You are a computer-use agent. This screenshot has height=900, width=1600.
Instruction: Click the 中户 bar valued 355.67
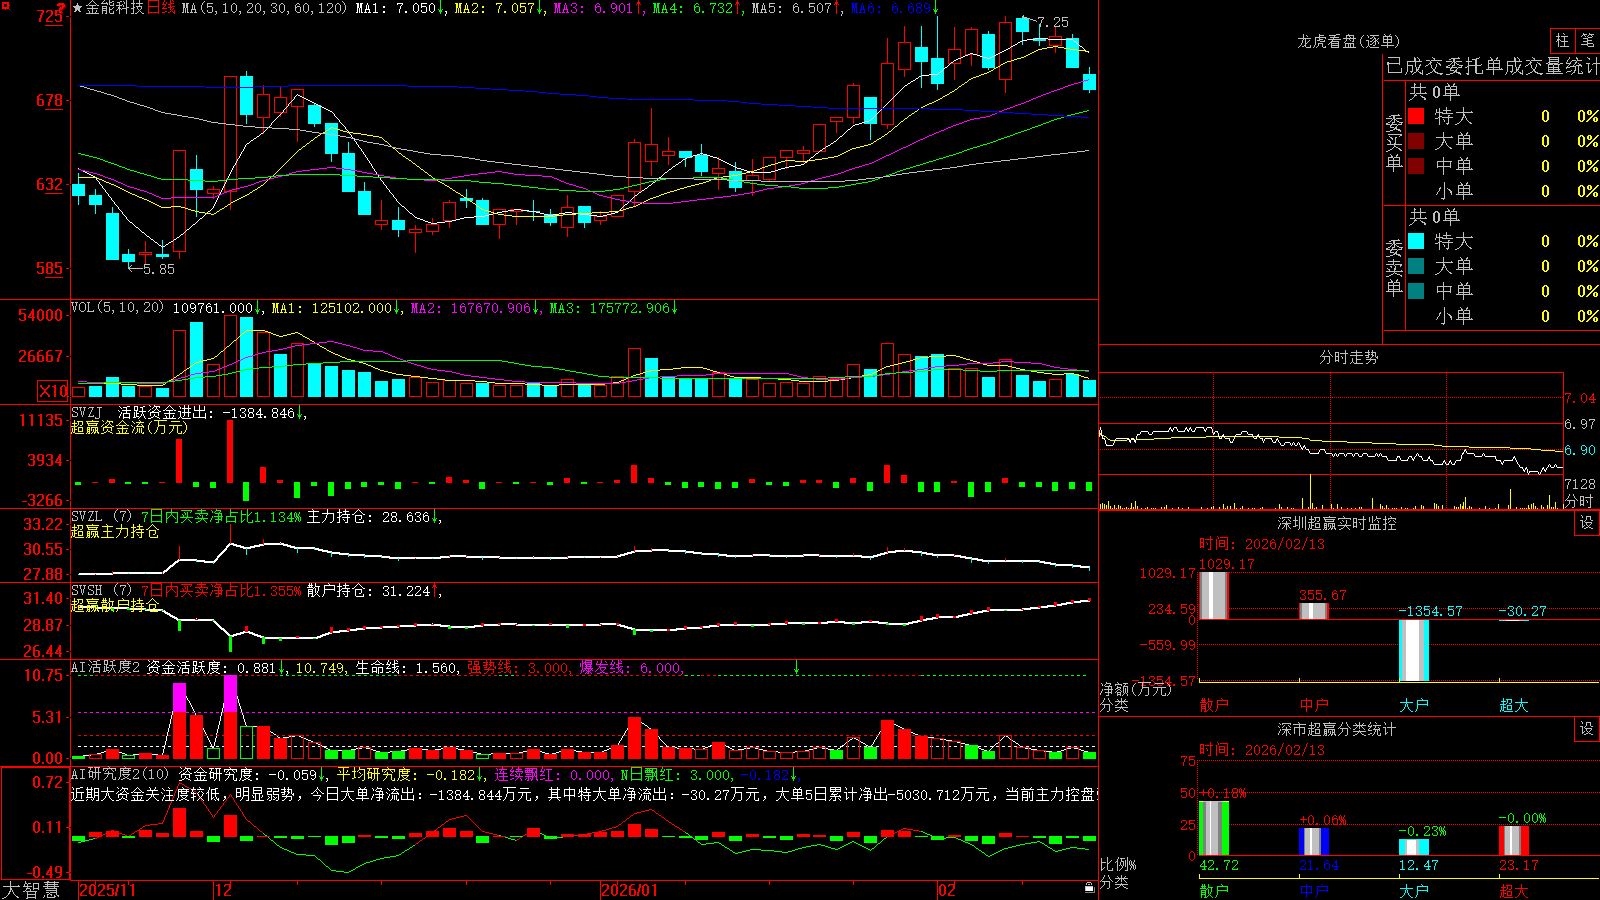click(x=1313, y=611)
